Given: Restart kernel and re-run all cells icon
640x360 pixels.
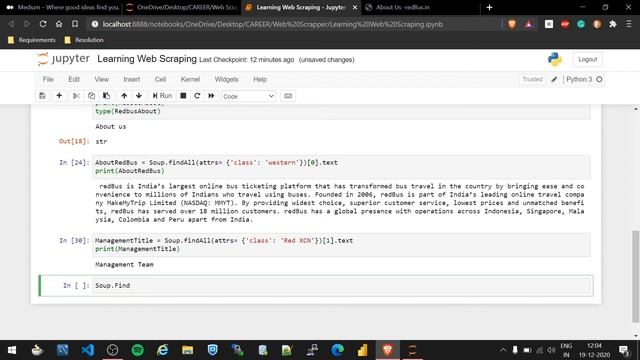Looking at the screenshot, I should (x=211, y=96).
